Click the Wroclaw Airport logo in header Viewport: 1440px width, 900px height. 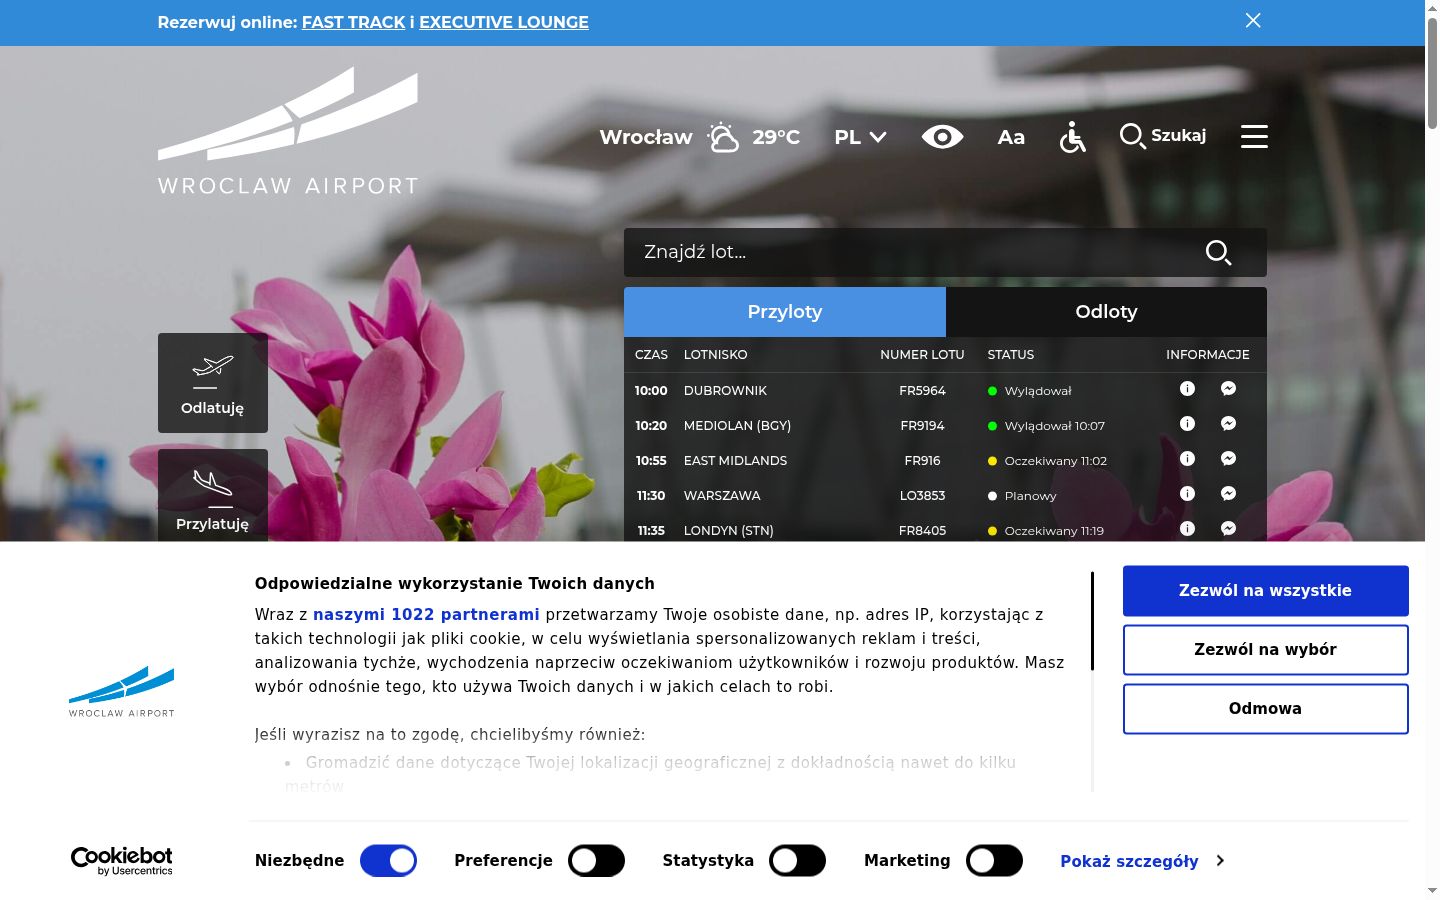pyautogui.click(x=288, y=131)
